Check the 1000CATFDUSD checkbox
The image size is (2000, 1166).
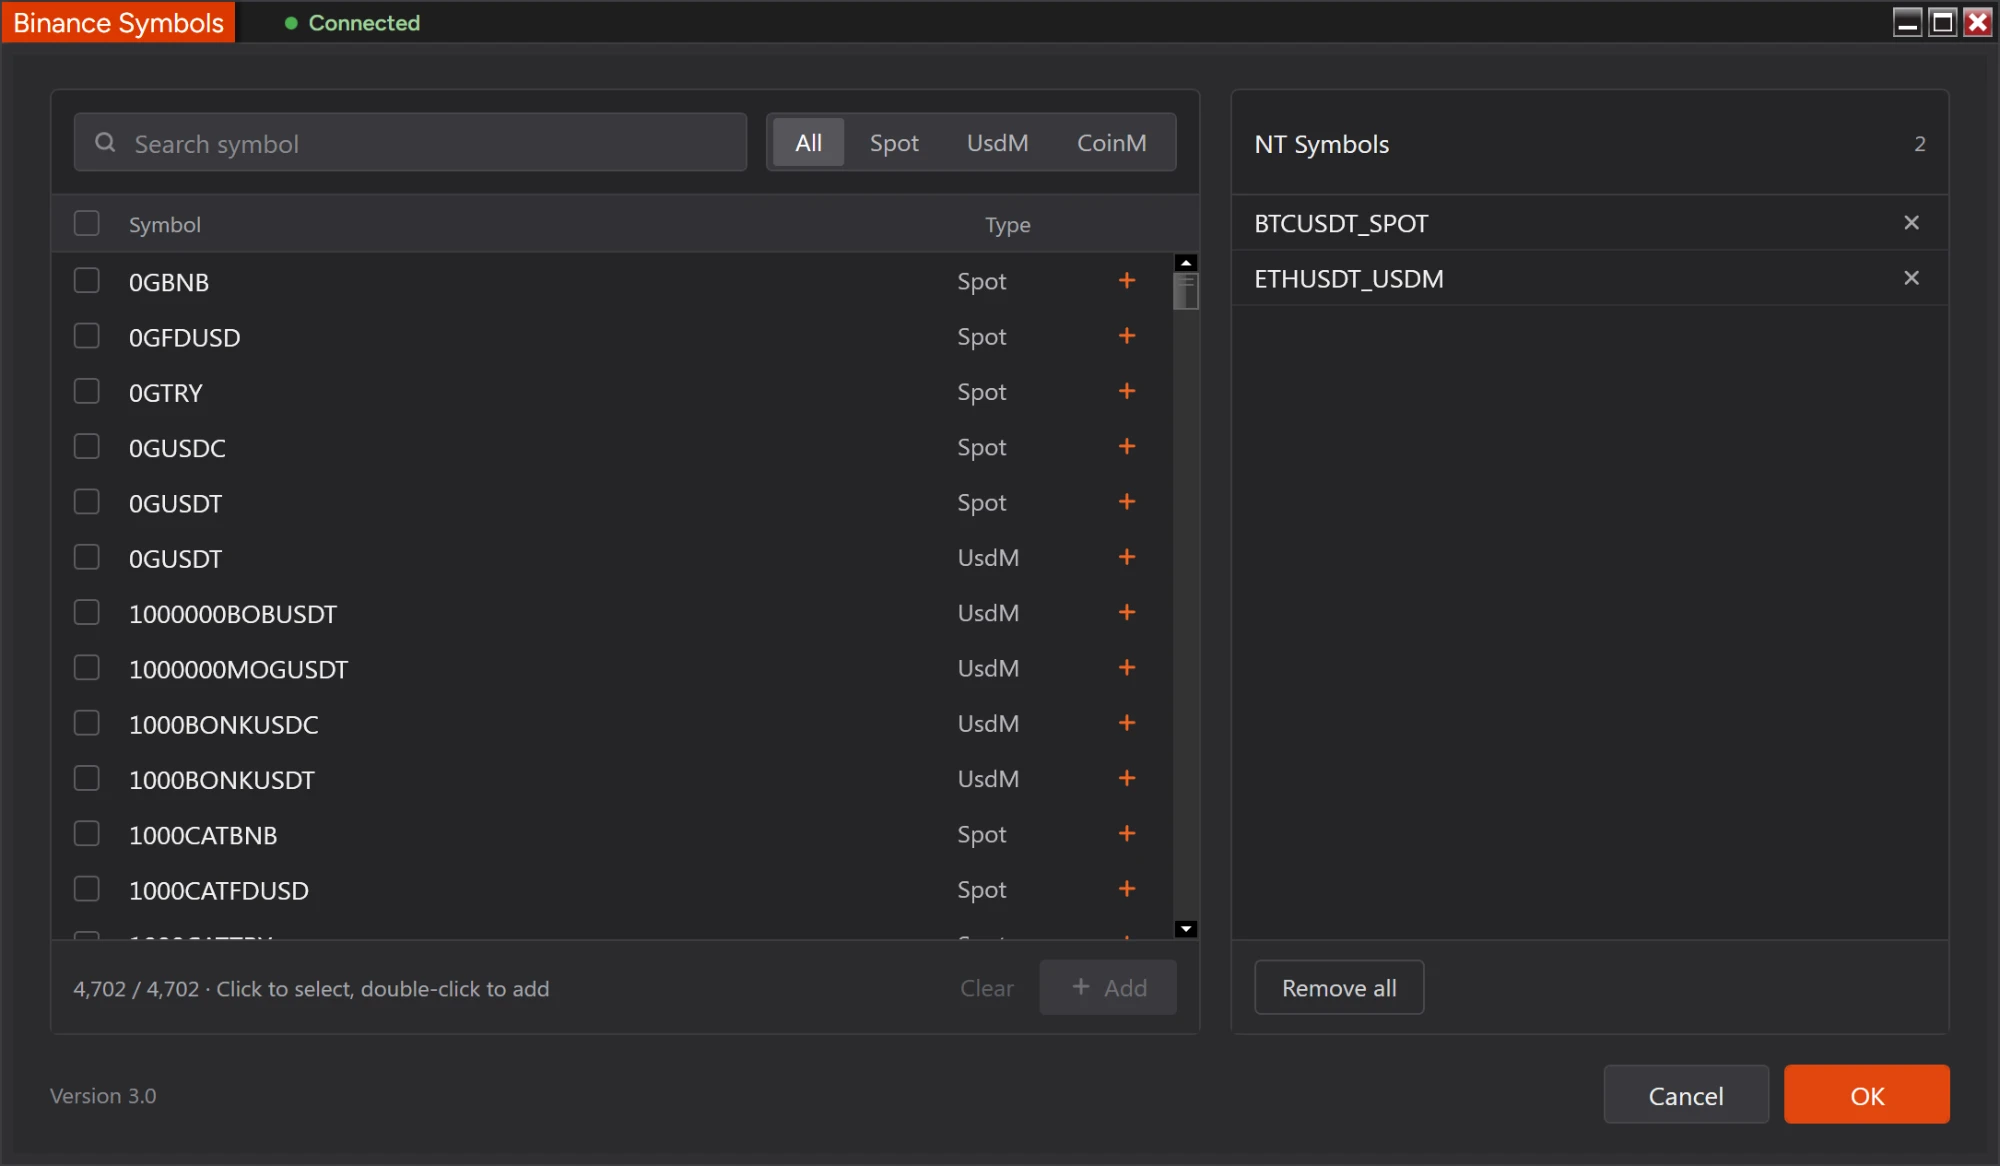[87, 889]
